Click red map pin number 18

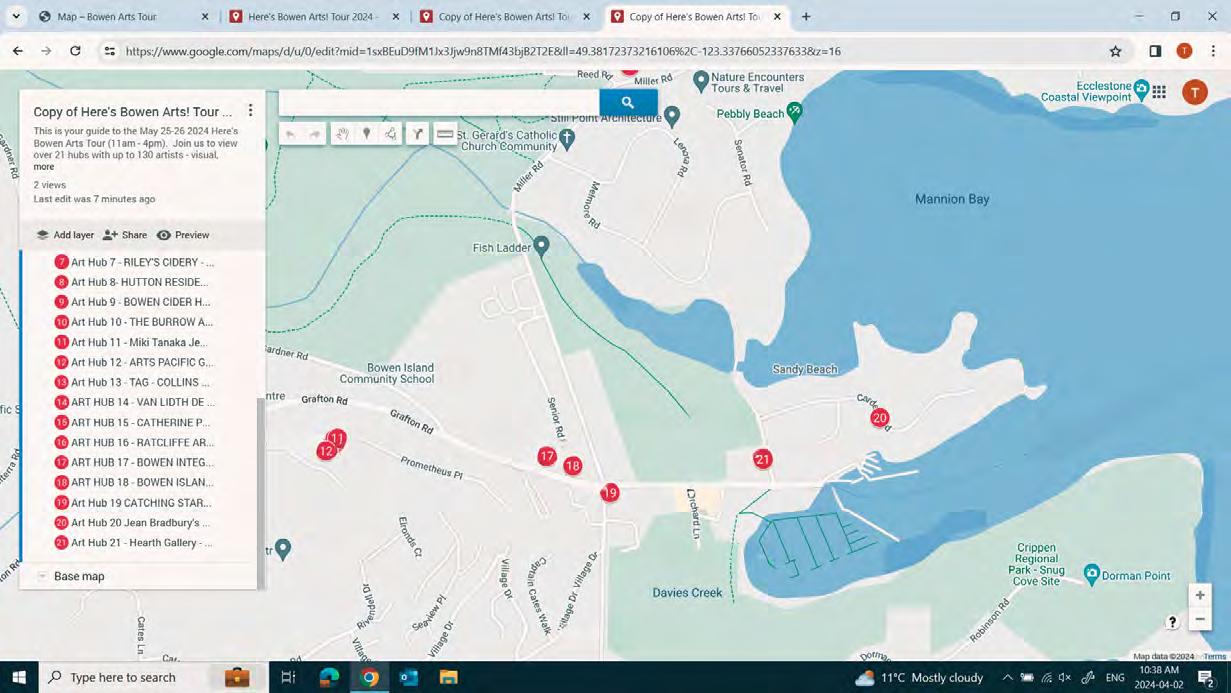(572, 465)
